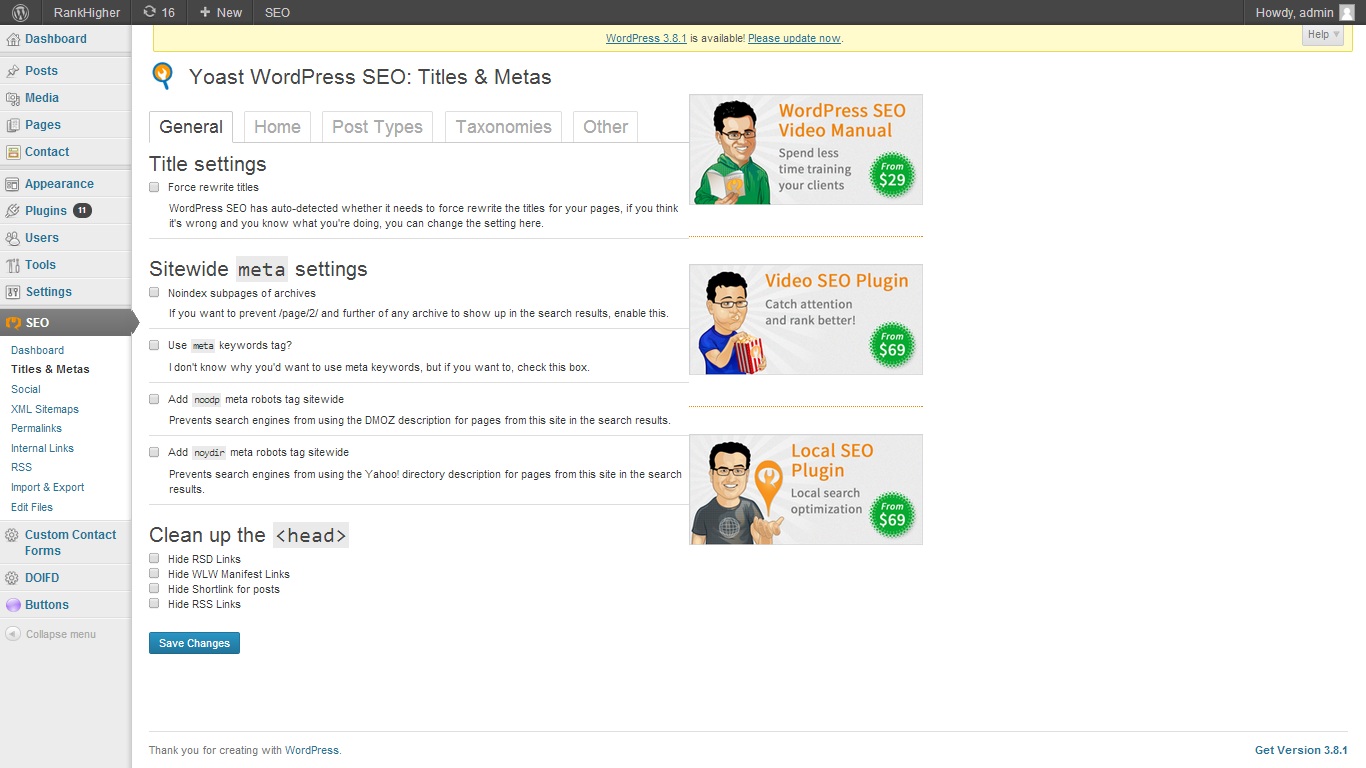Image resolution: width=1366 pixels, height=768 pixels.
Task: Click the Plugins icon in sidebar
Action: point(13,211)
